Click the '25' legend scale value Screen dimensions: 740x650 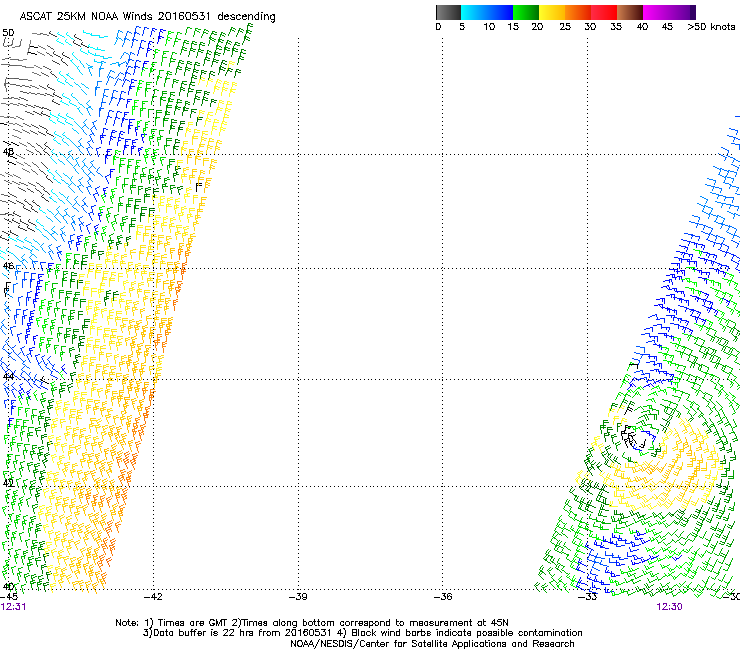pyautogui.click(x=565, y=27)
